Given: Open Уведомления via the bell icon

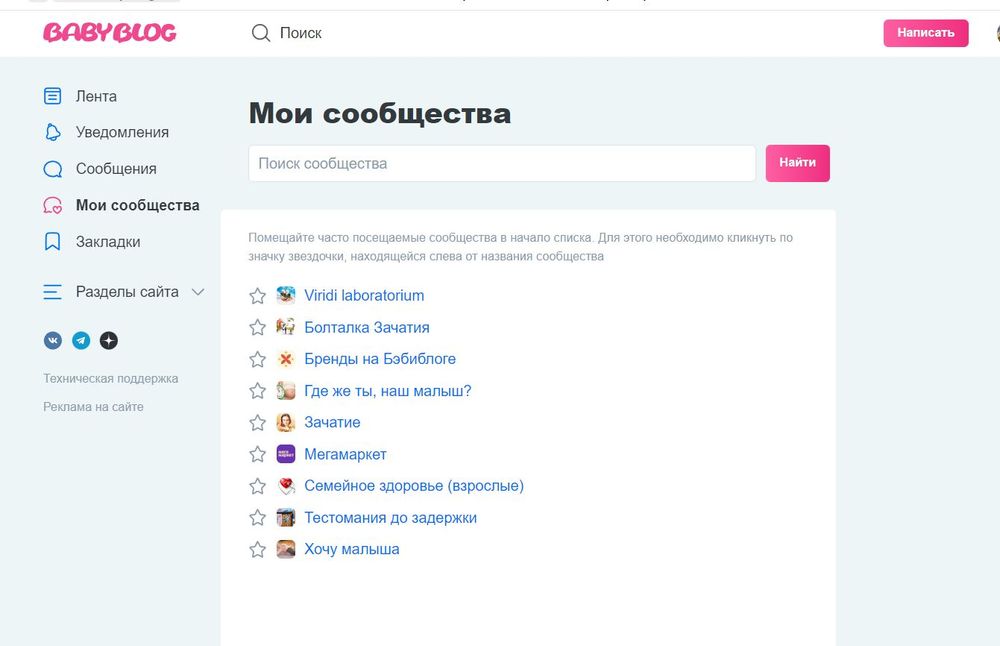Looking at the screenshot, I should [x=53, y=132].
